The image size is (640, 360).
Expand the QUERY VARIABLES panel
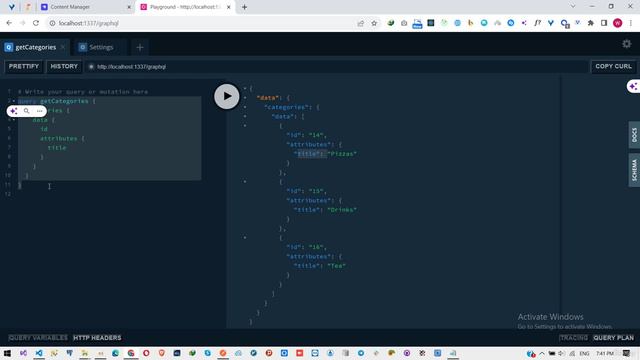tap(38, 338)
